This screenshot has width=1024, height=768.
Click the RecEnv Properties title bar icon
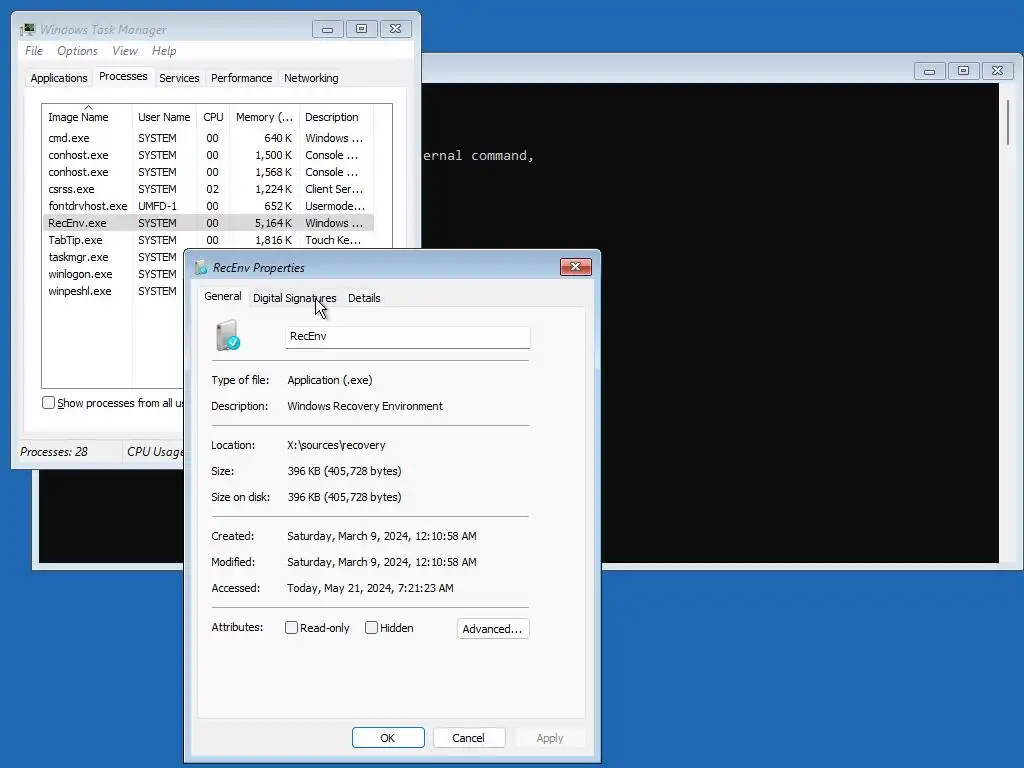coord(201,267)
